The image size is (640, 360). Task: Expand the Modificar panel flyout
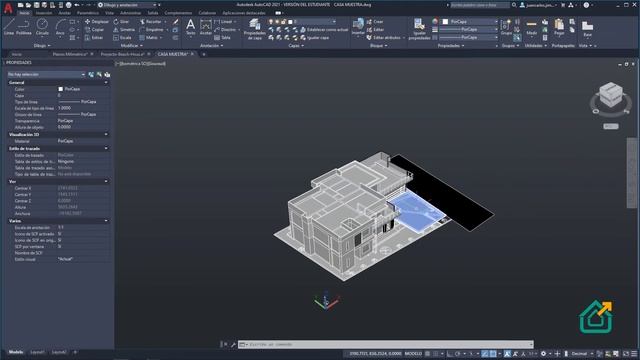(132, 46)
